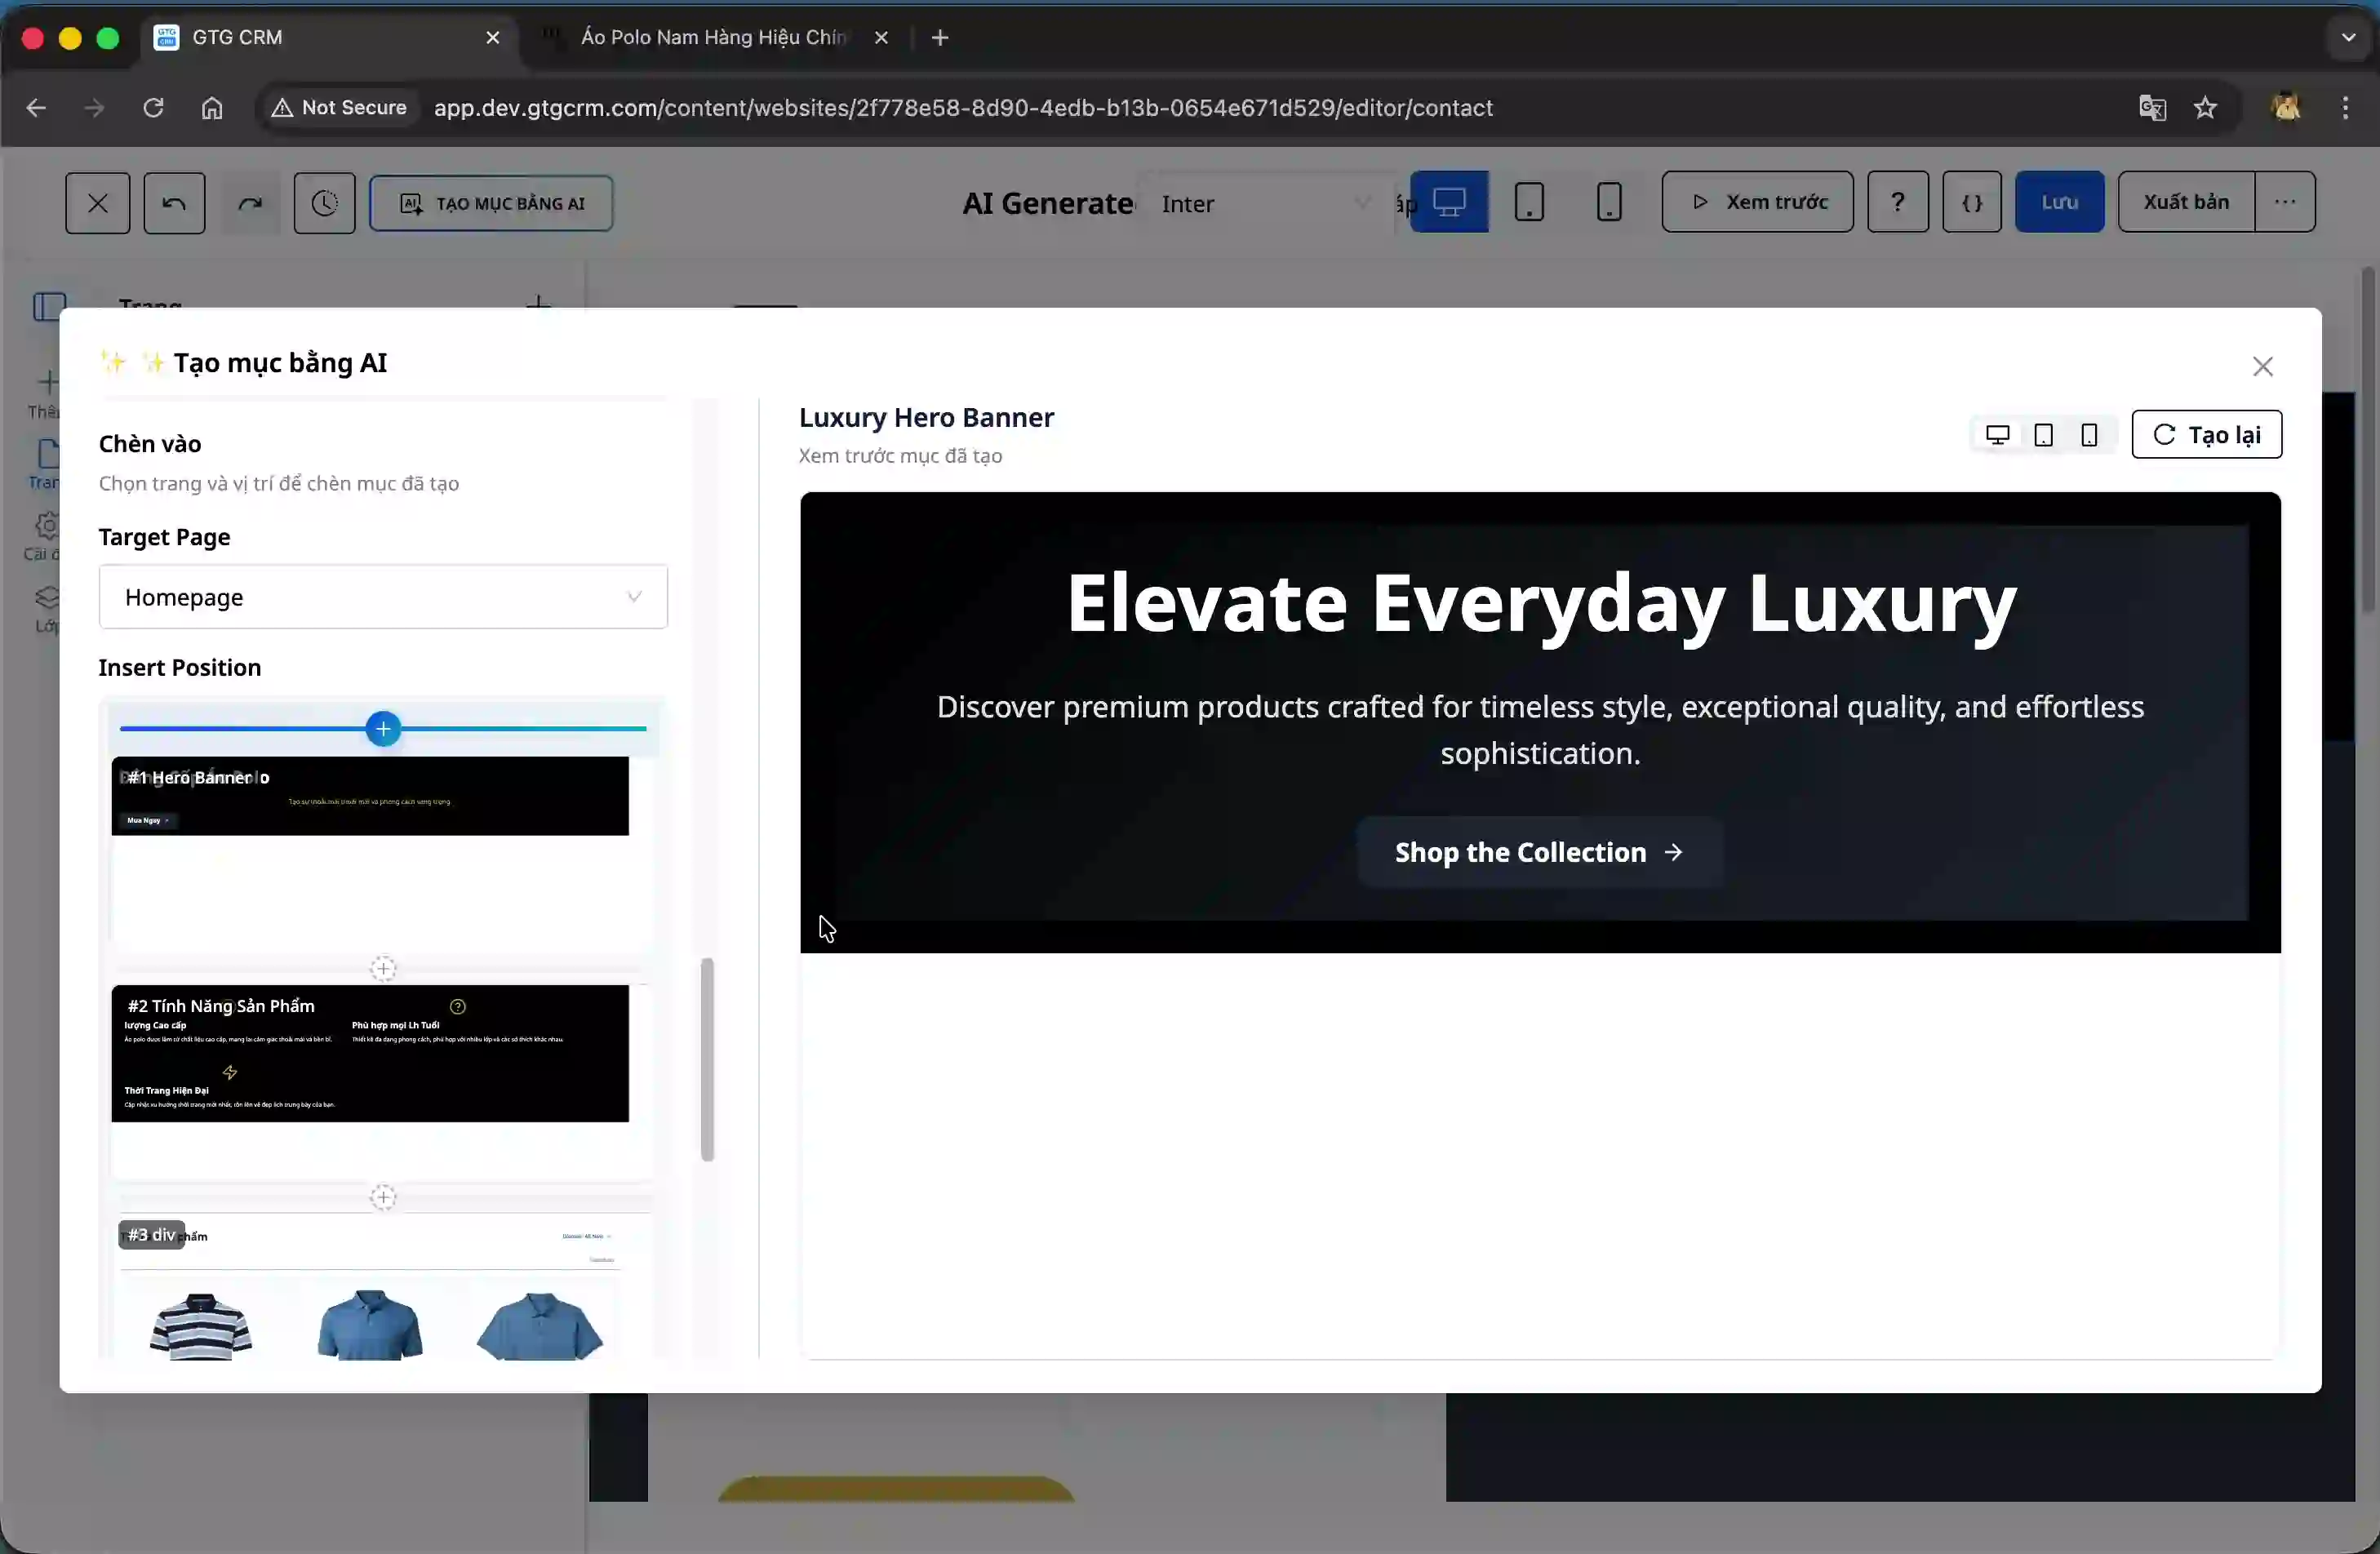Close the editor with the X icon
The width and height of the screenshot is (2380, 1554).
[97, 203]
